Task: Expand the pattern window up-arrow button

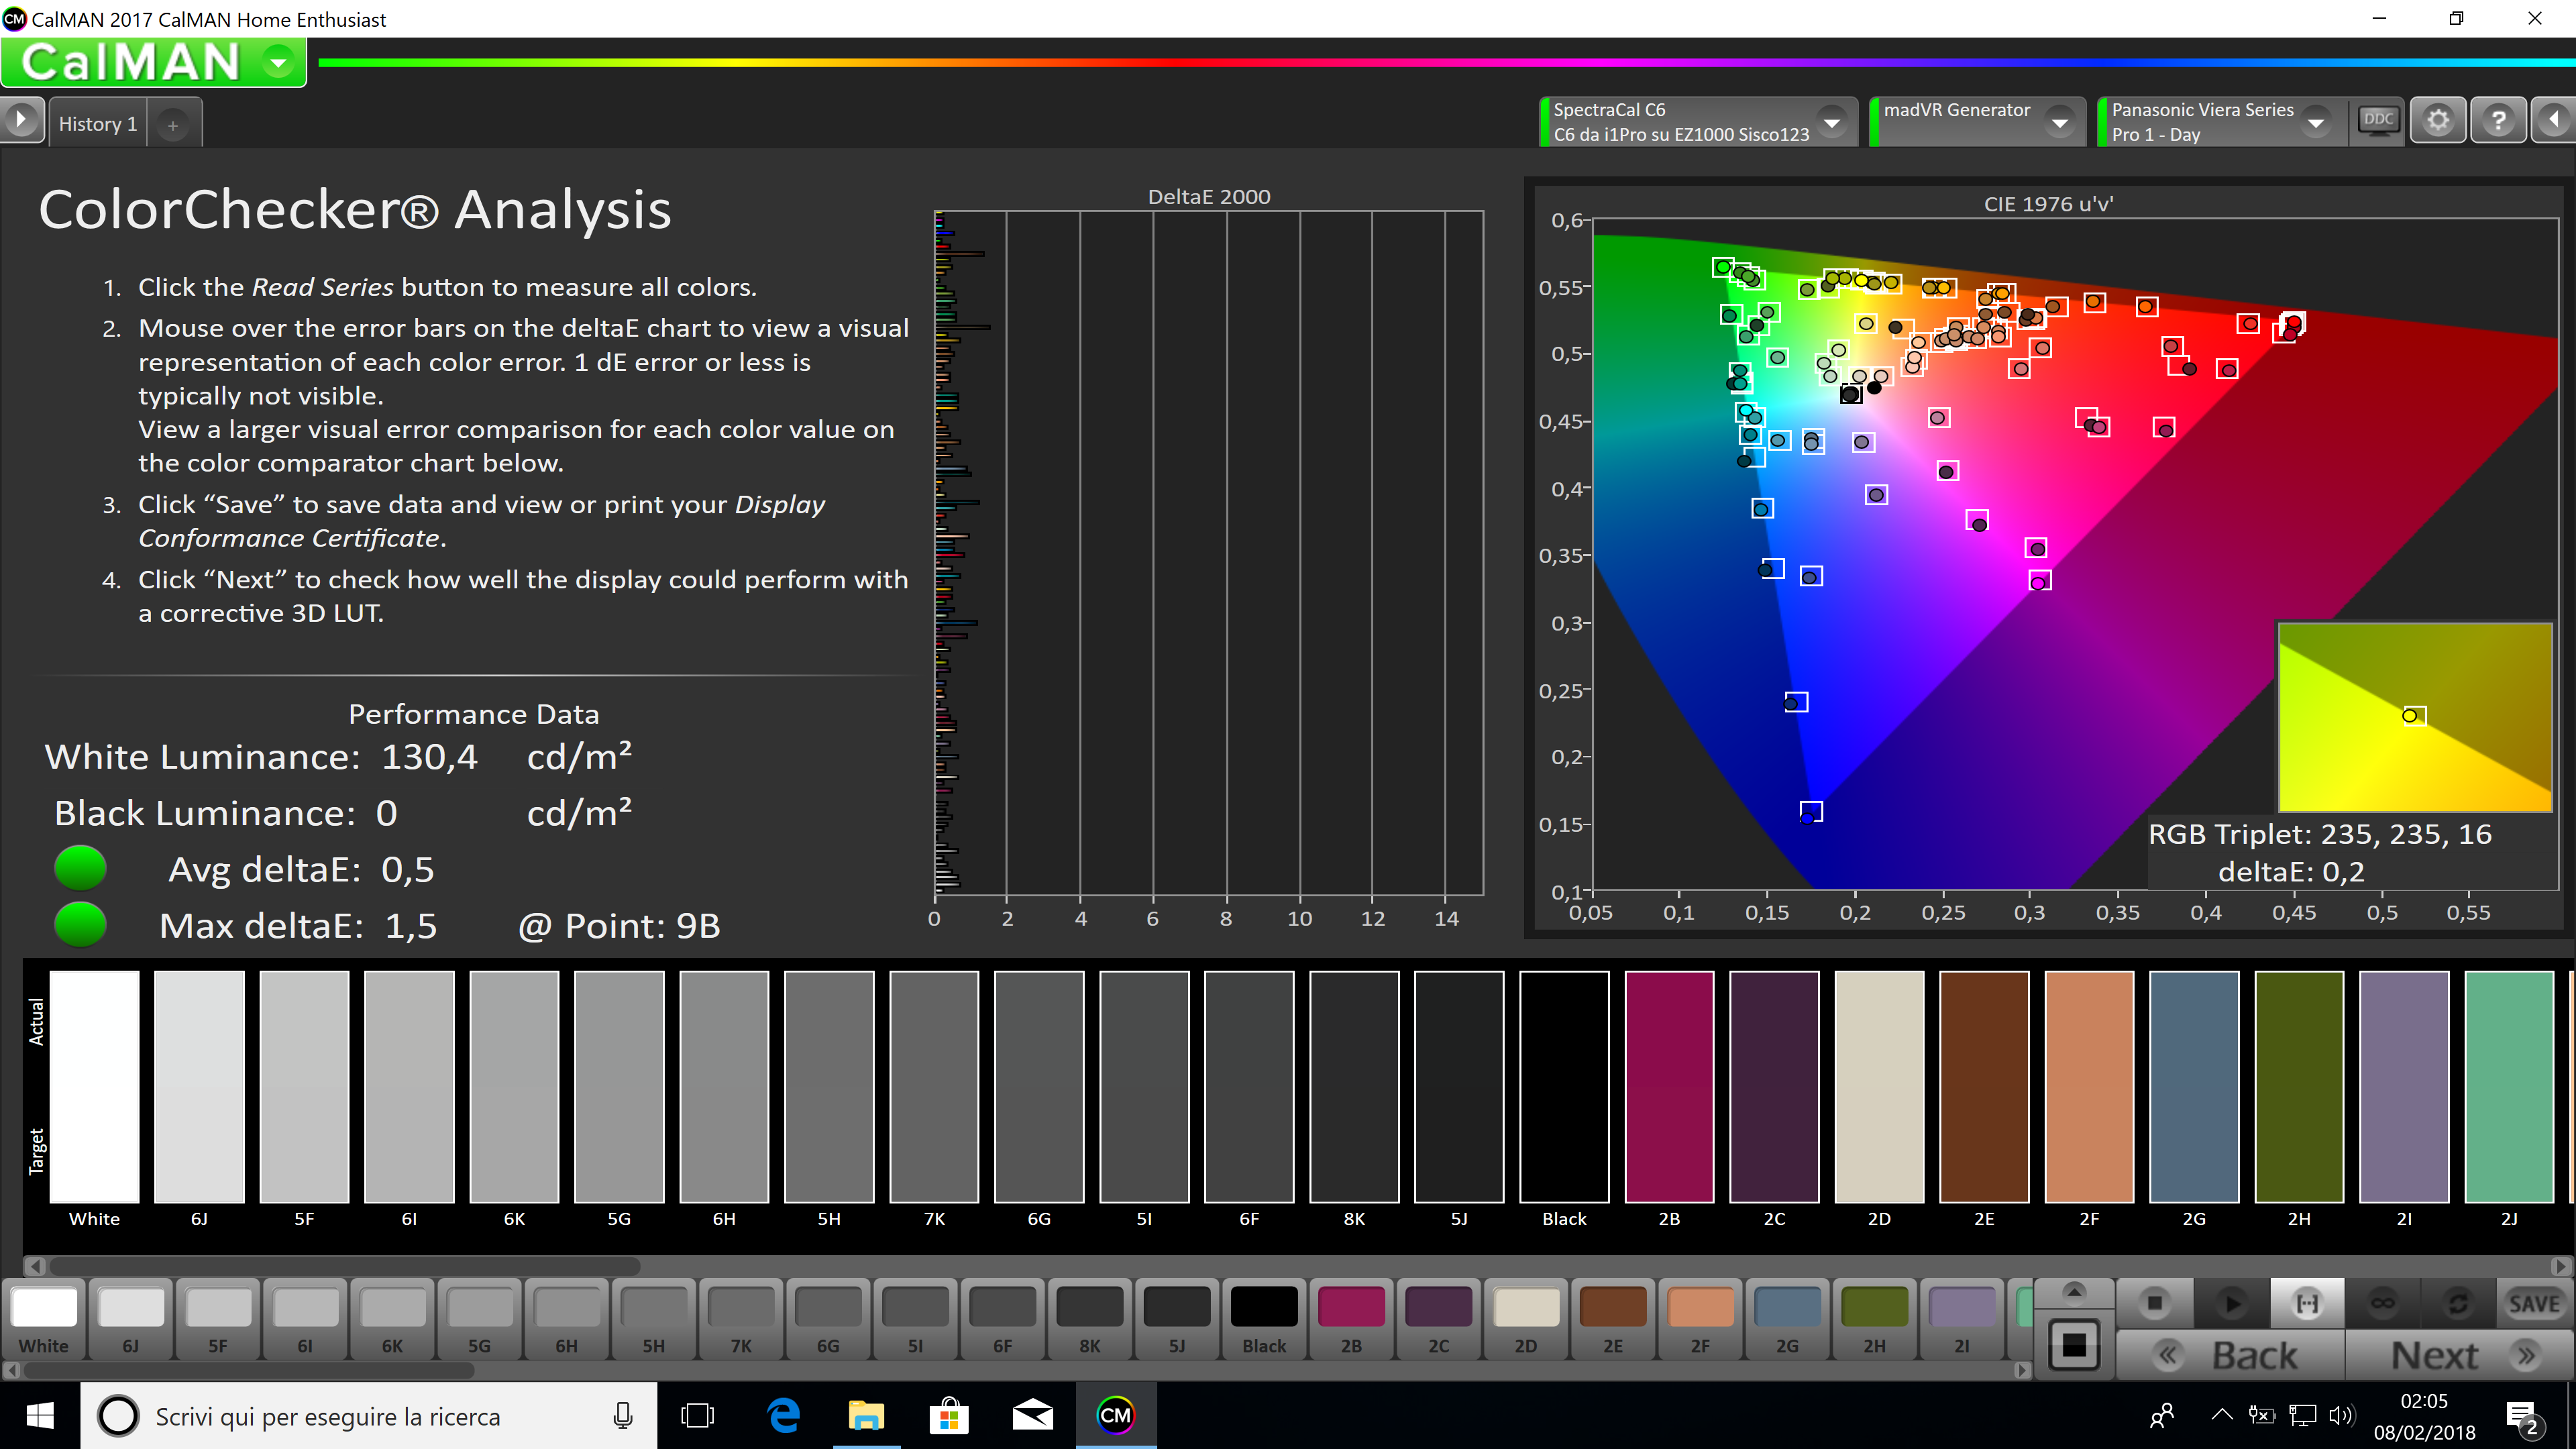Action: (x=2074, y=1292)
